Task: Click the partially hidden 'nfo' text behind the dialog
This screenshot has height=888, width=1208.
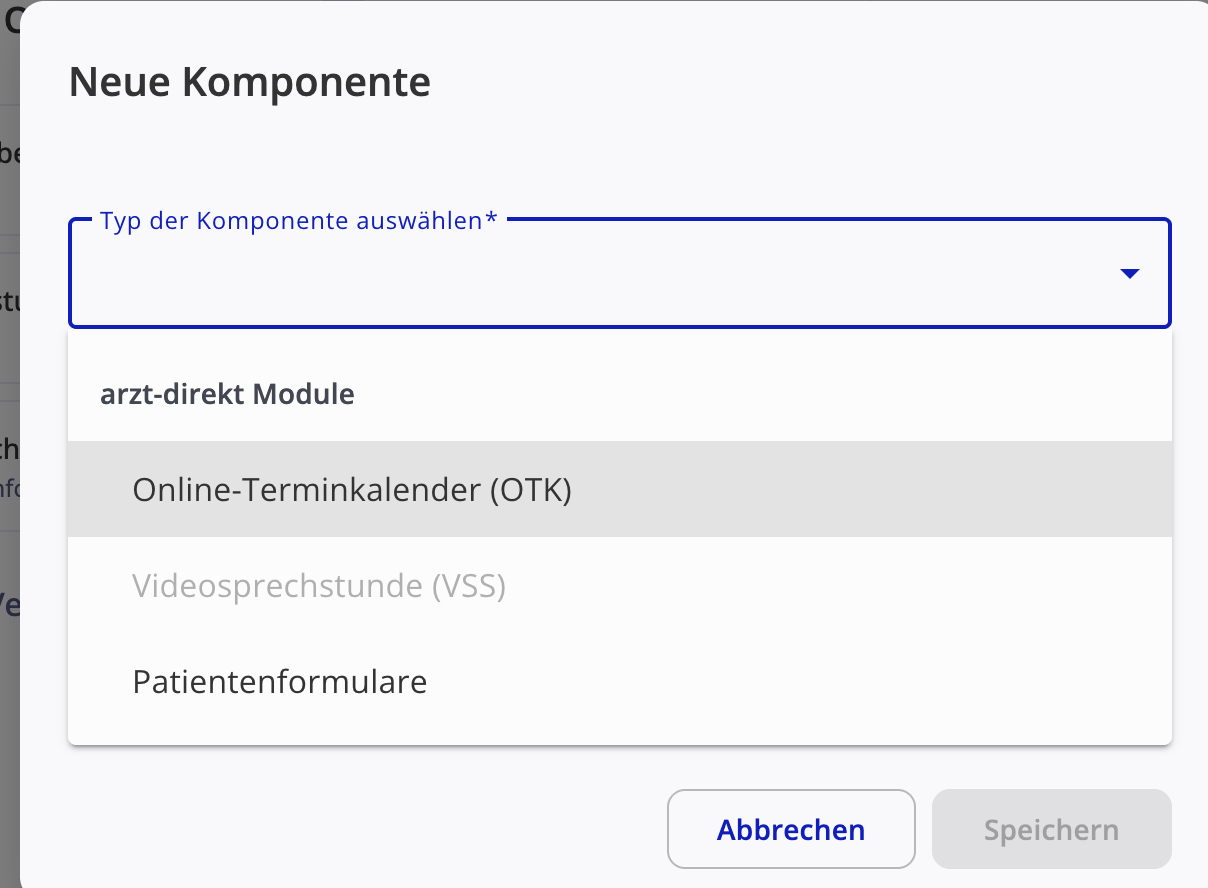Action: 9,489
